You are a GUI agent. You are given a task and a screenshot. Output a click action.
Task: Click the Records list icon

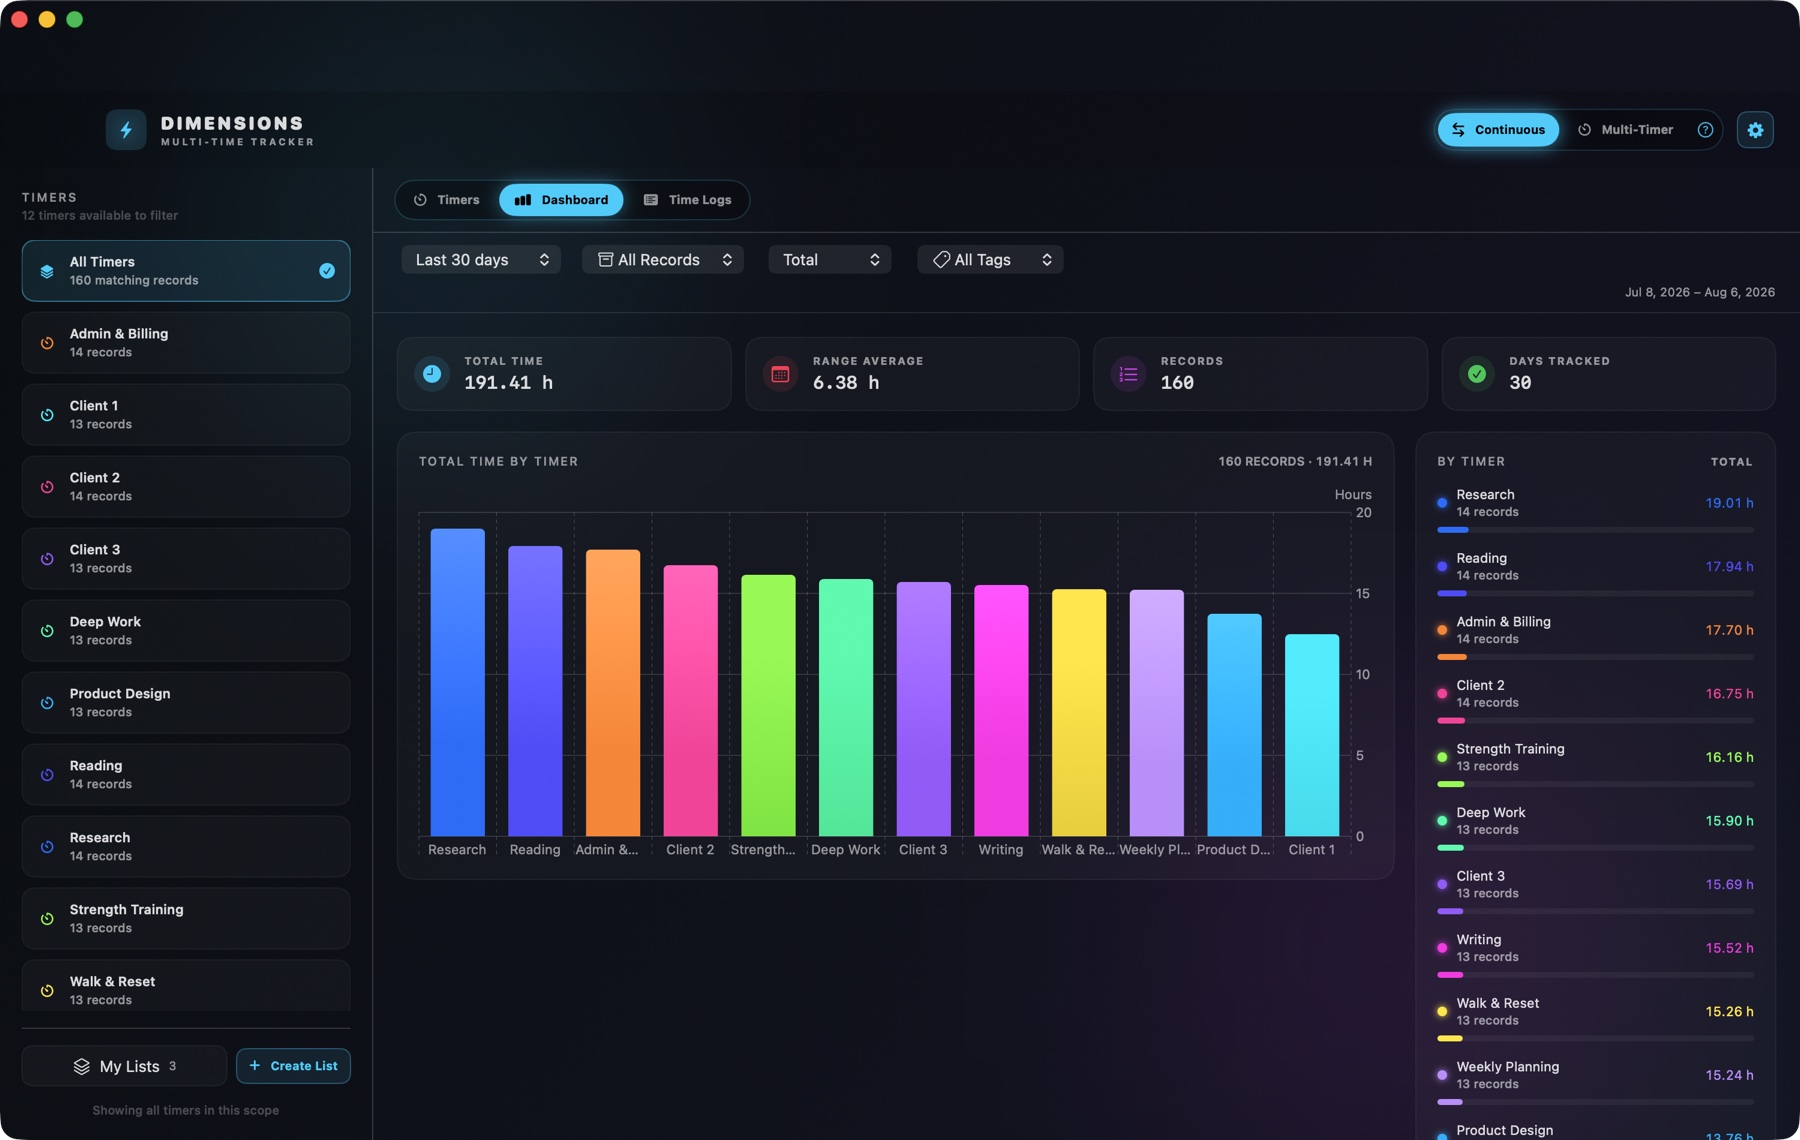(x=1128, y=374)
